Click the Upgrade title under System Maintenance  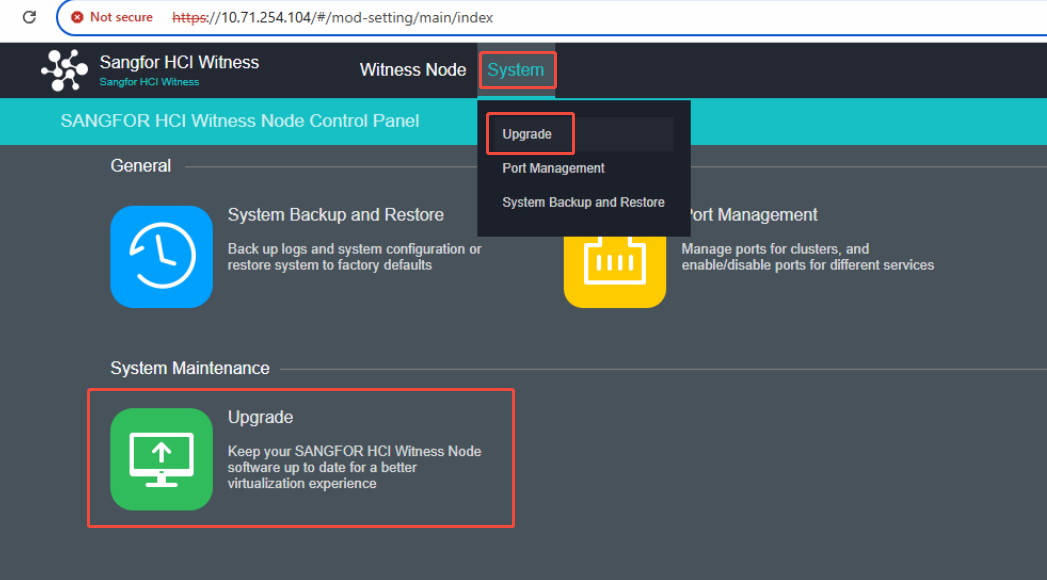click(260, 417)
